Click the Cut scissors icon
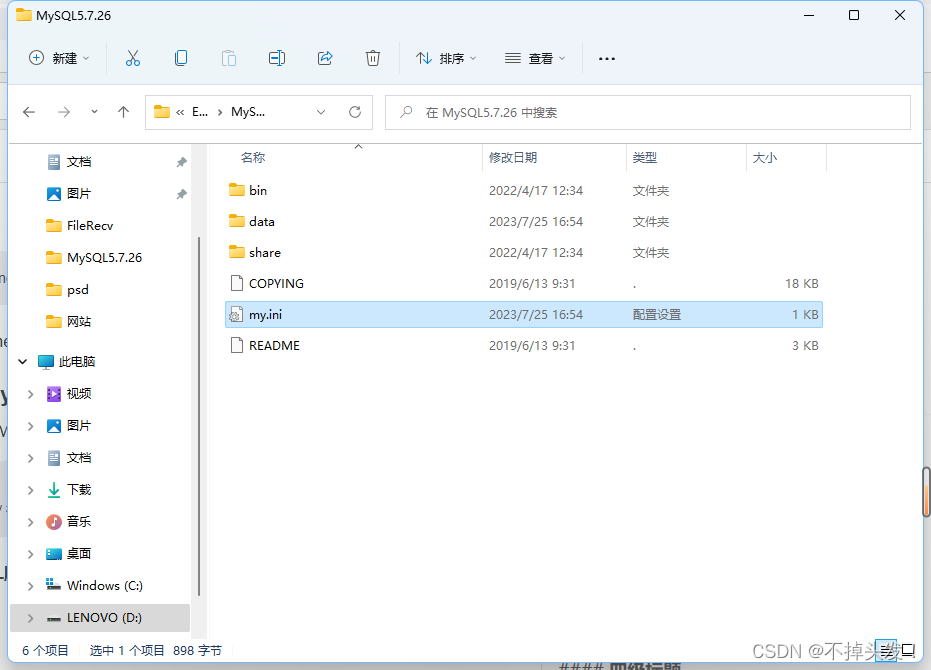This screenshot has width=931, height=670. pos(132,58)
